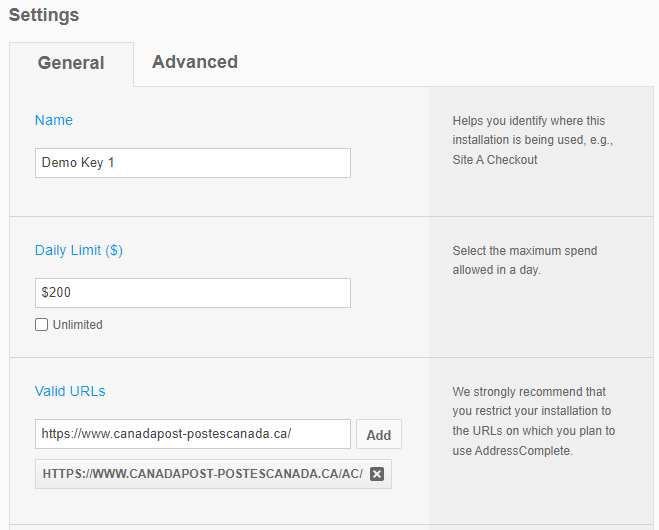Click into the Daily Limit $200 field

[193, 293]
